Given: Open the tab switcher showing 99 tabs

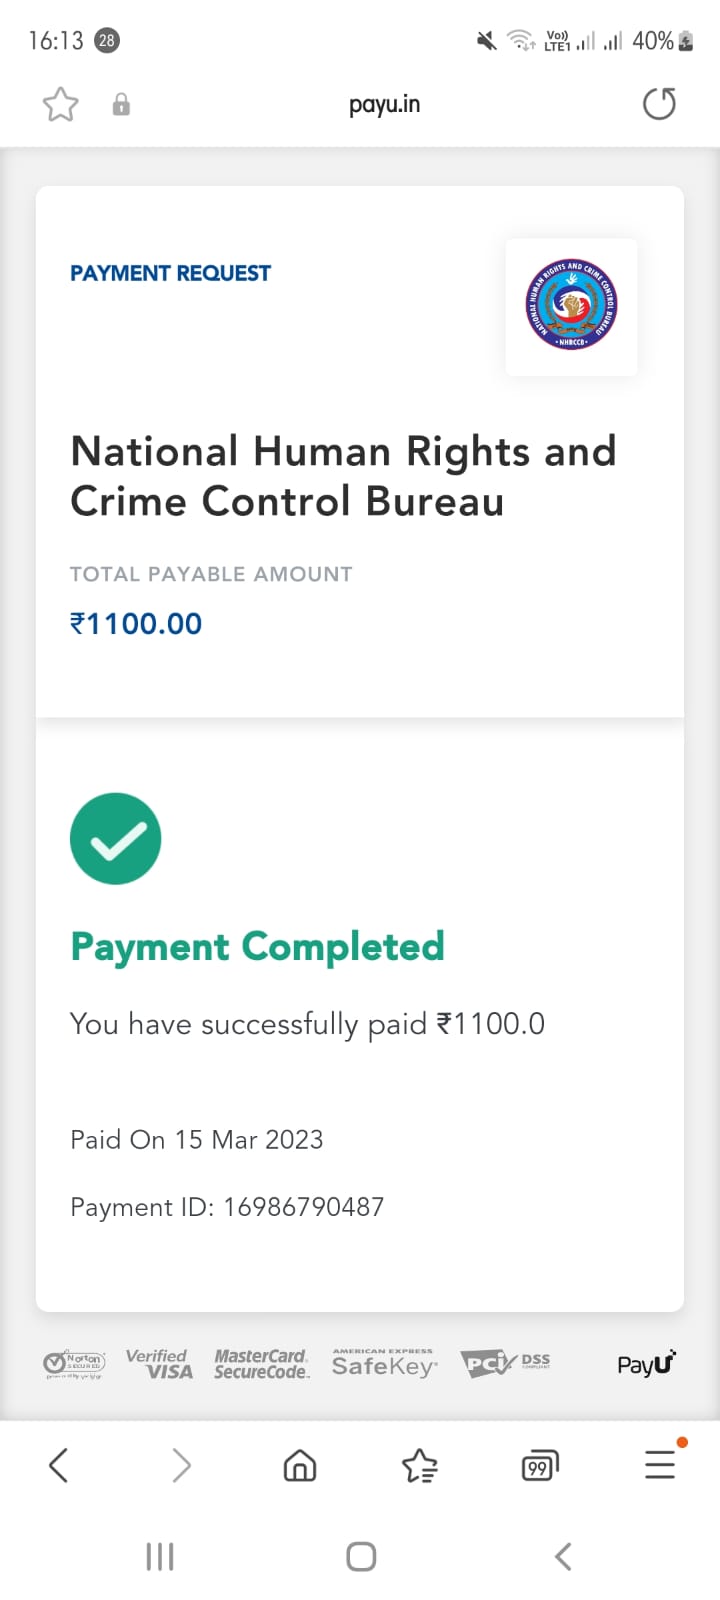Looking at the screenshot, I should pos(539,1467).
